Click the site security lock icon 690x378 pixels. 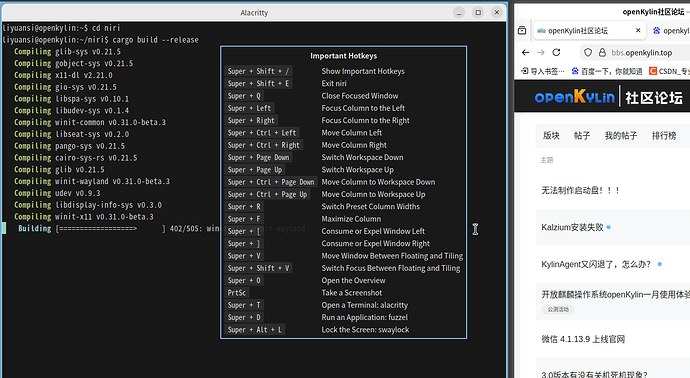[x=602, y=52]
